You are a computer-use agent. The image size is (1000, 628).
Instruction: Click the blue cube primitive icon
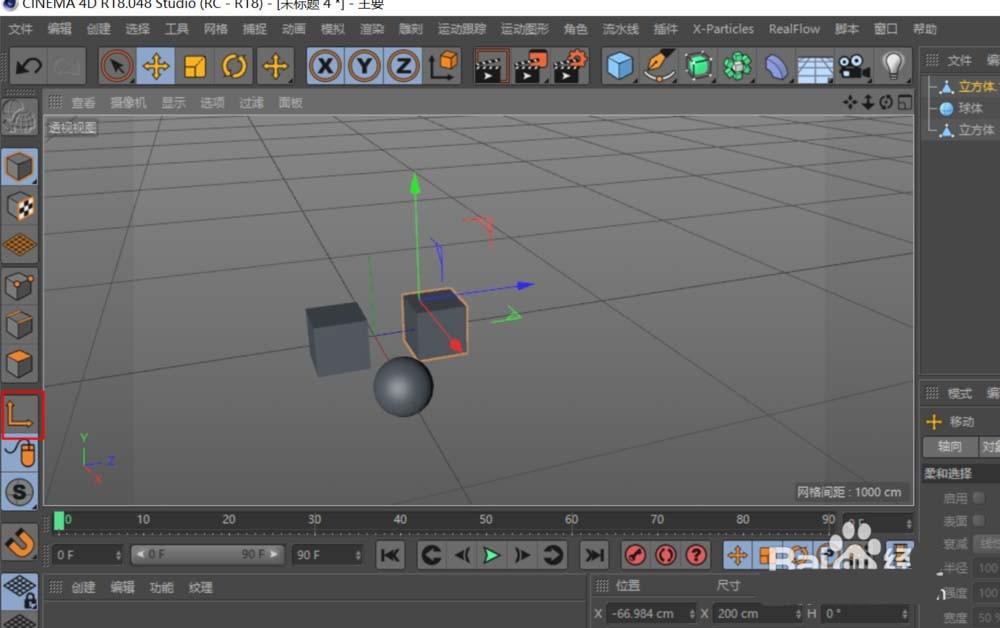[x=619, y=66]
